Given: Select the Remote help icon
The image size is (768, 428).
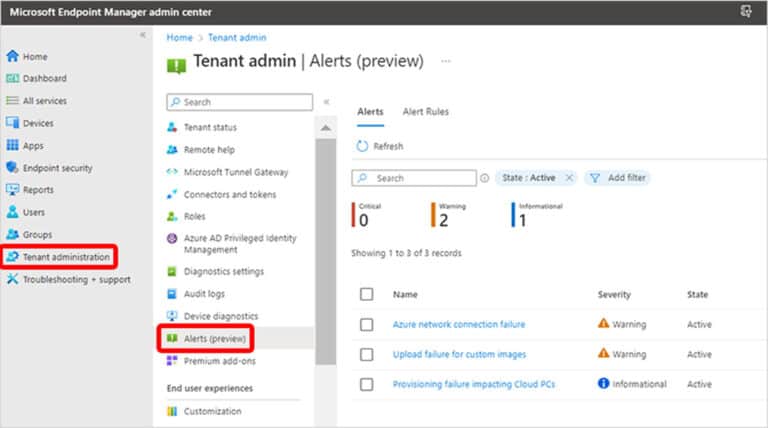Looking at the screenshot, I should coord(172,149).
